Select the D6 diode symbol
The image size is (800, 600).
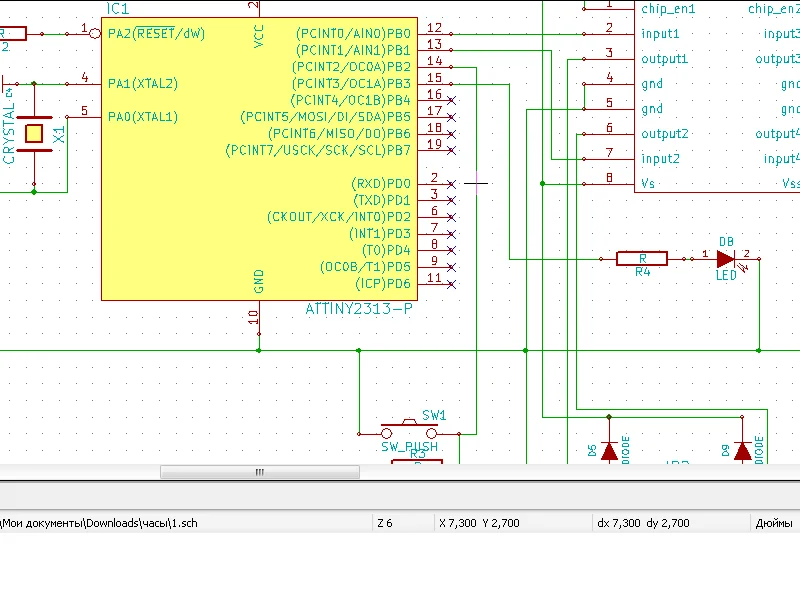coord(607,450)
